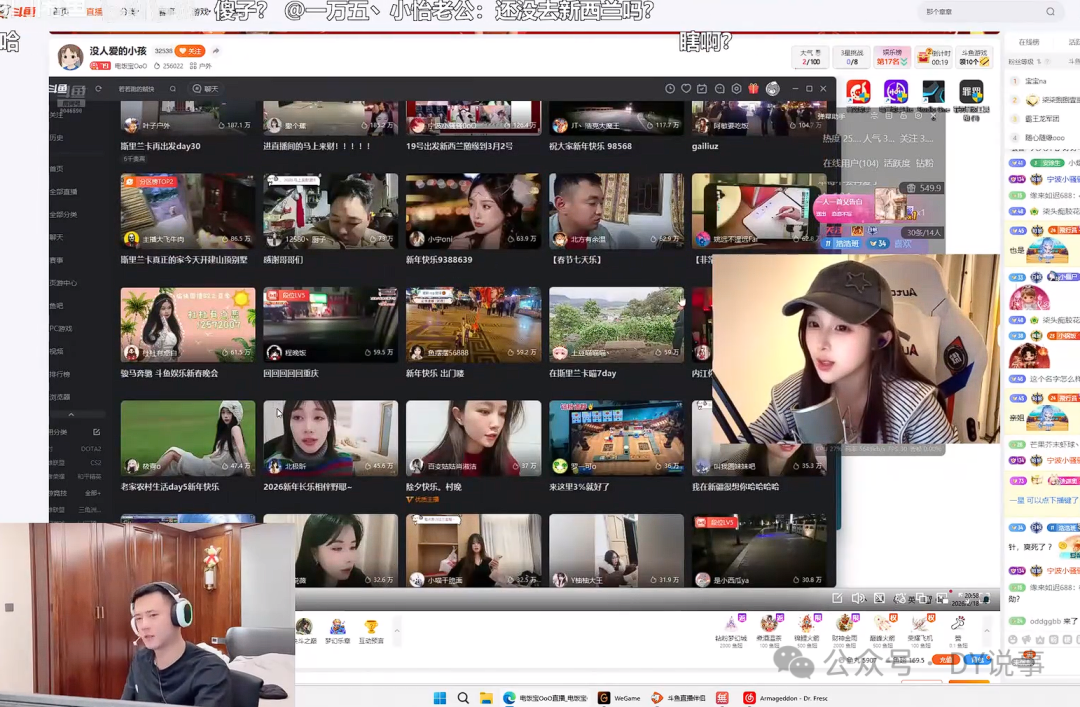This screenshot has height=707, width=1080.
Task: Click the search magnifier in client toolbar
Action: pyautogui.click(x=173, y=89)
